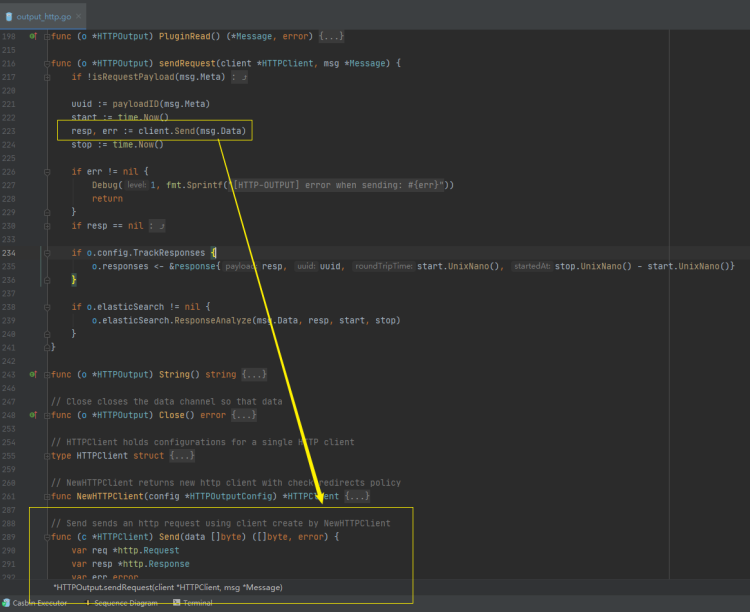Collapse the sendRequest function at line 216
The height and width of the screenshot is (612, 750).
point(47,64)
